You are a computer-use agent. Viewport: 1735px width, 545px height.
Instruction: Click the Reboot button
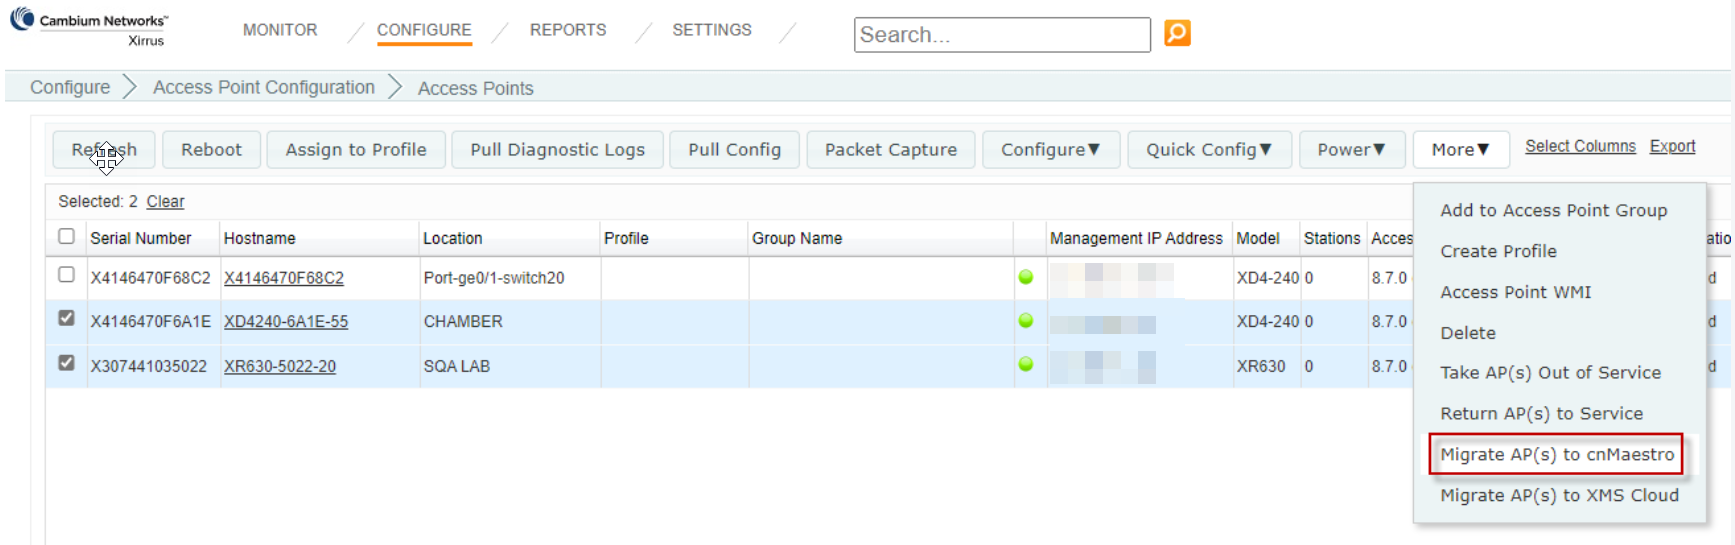pyautogui.click(x=211, y=149)
